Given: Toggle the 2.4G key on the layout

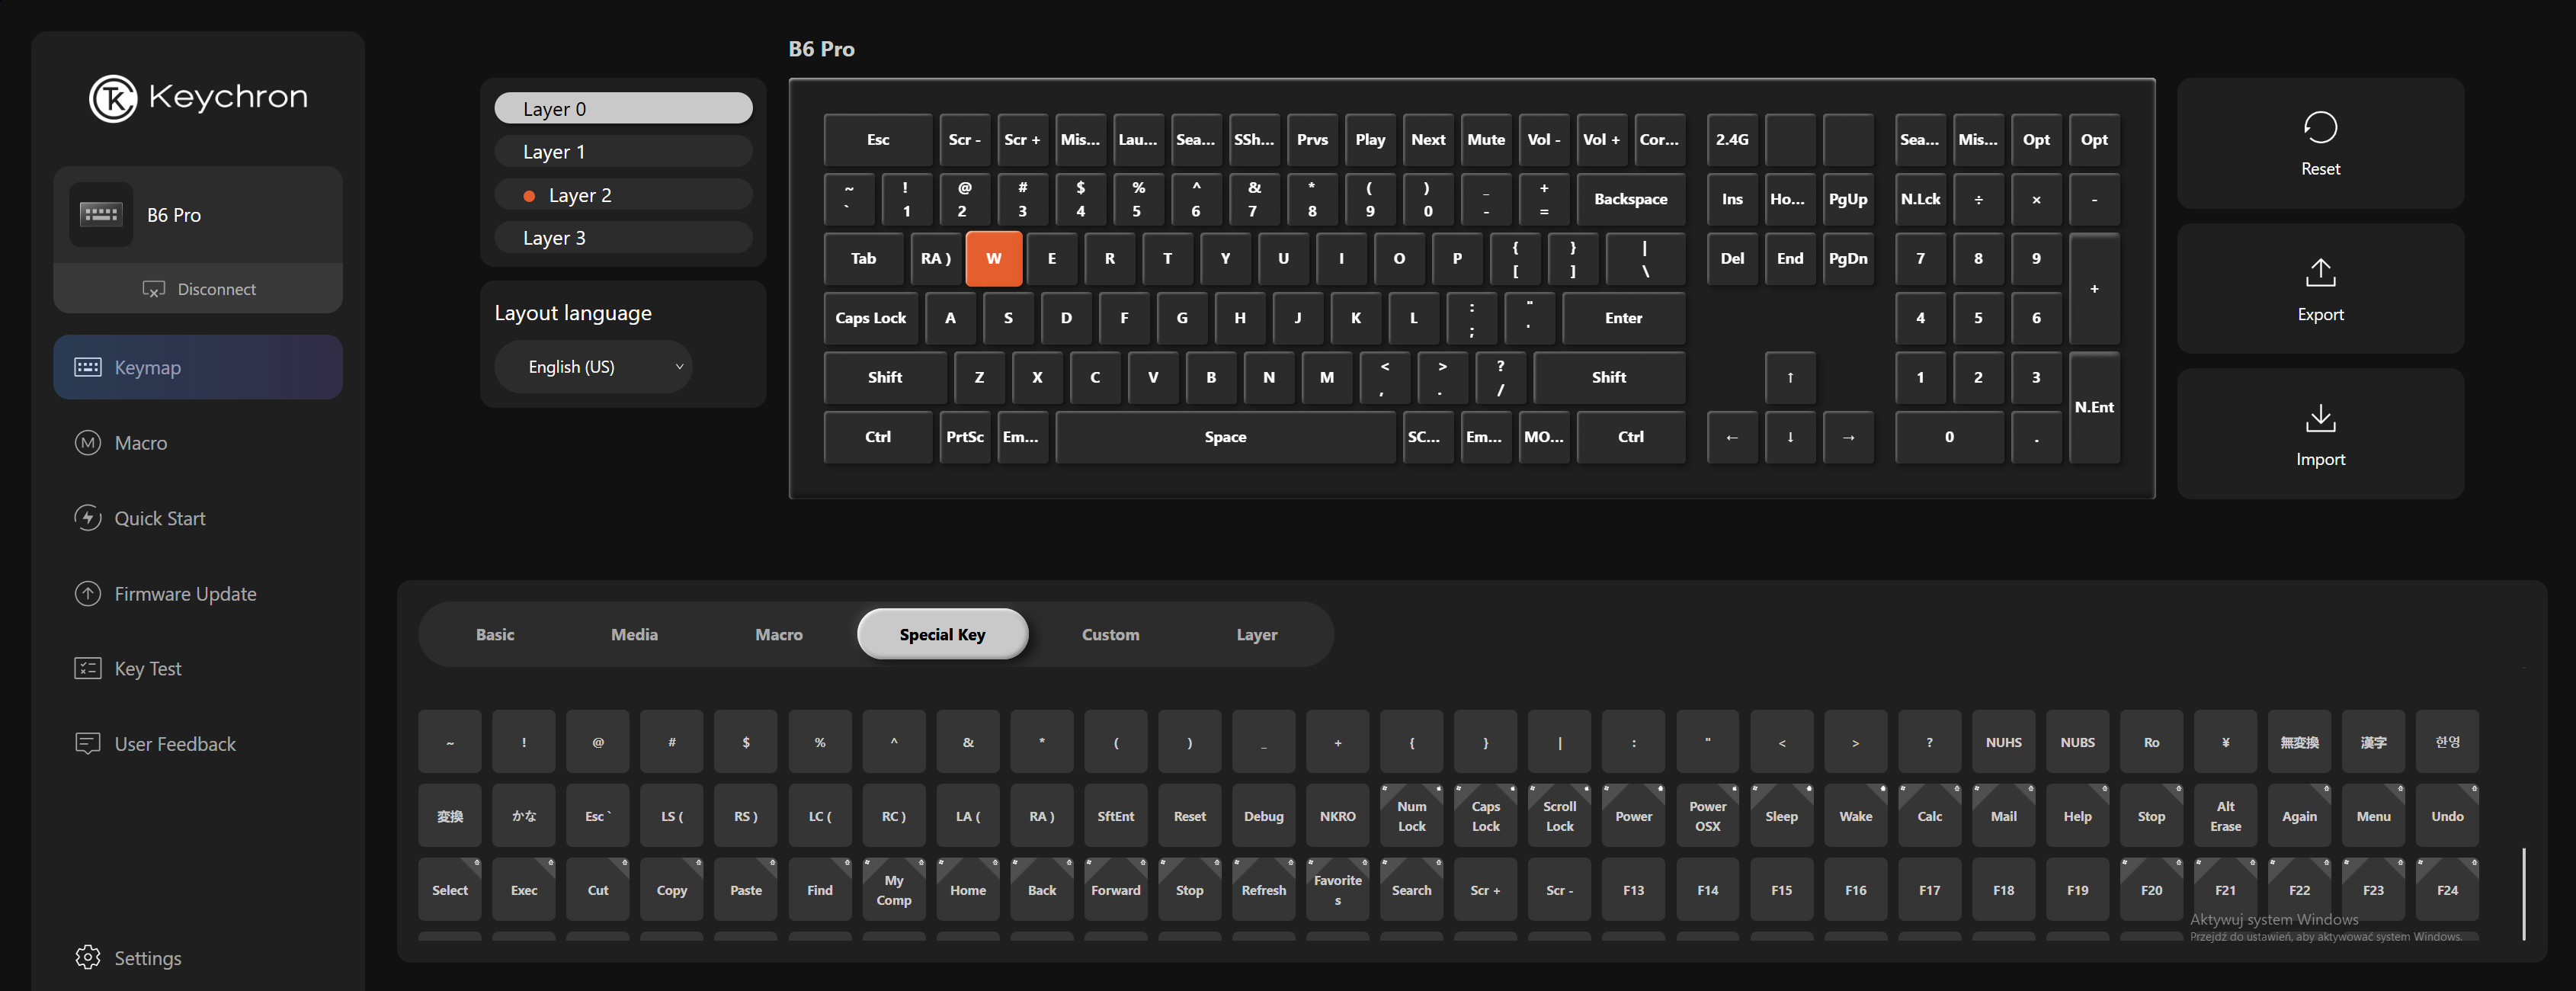Looking at the screenshot, I should coord(1732,140).
